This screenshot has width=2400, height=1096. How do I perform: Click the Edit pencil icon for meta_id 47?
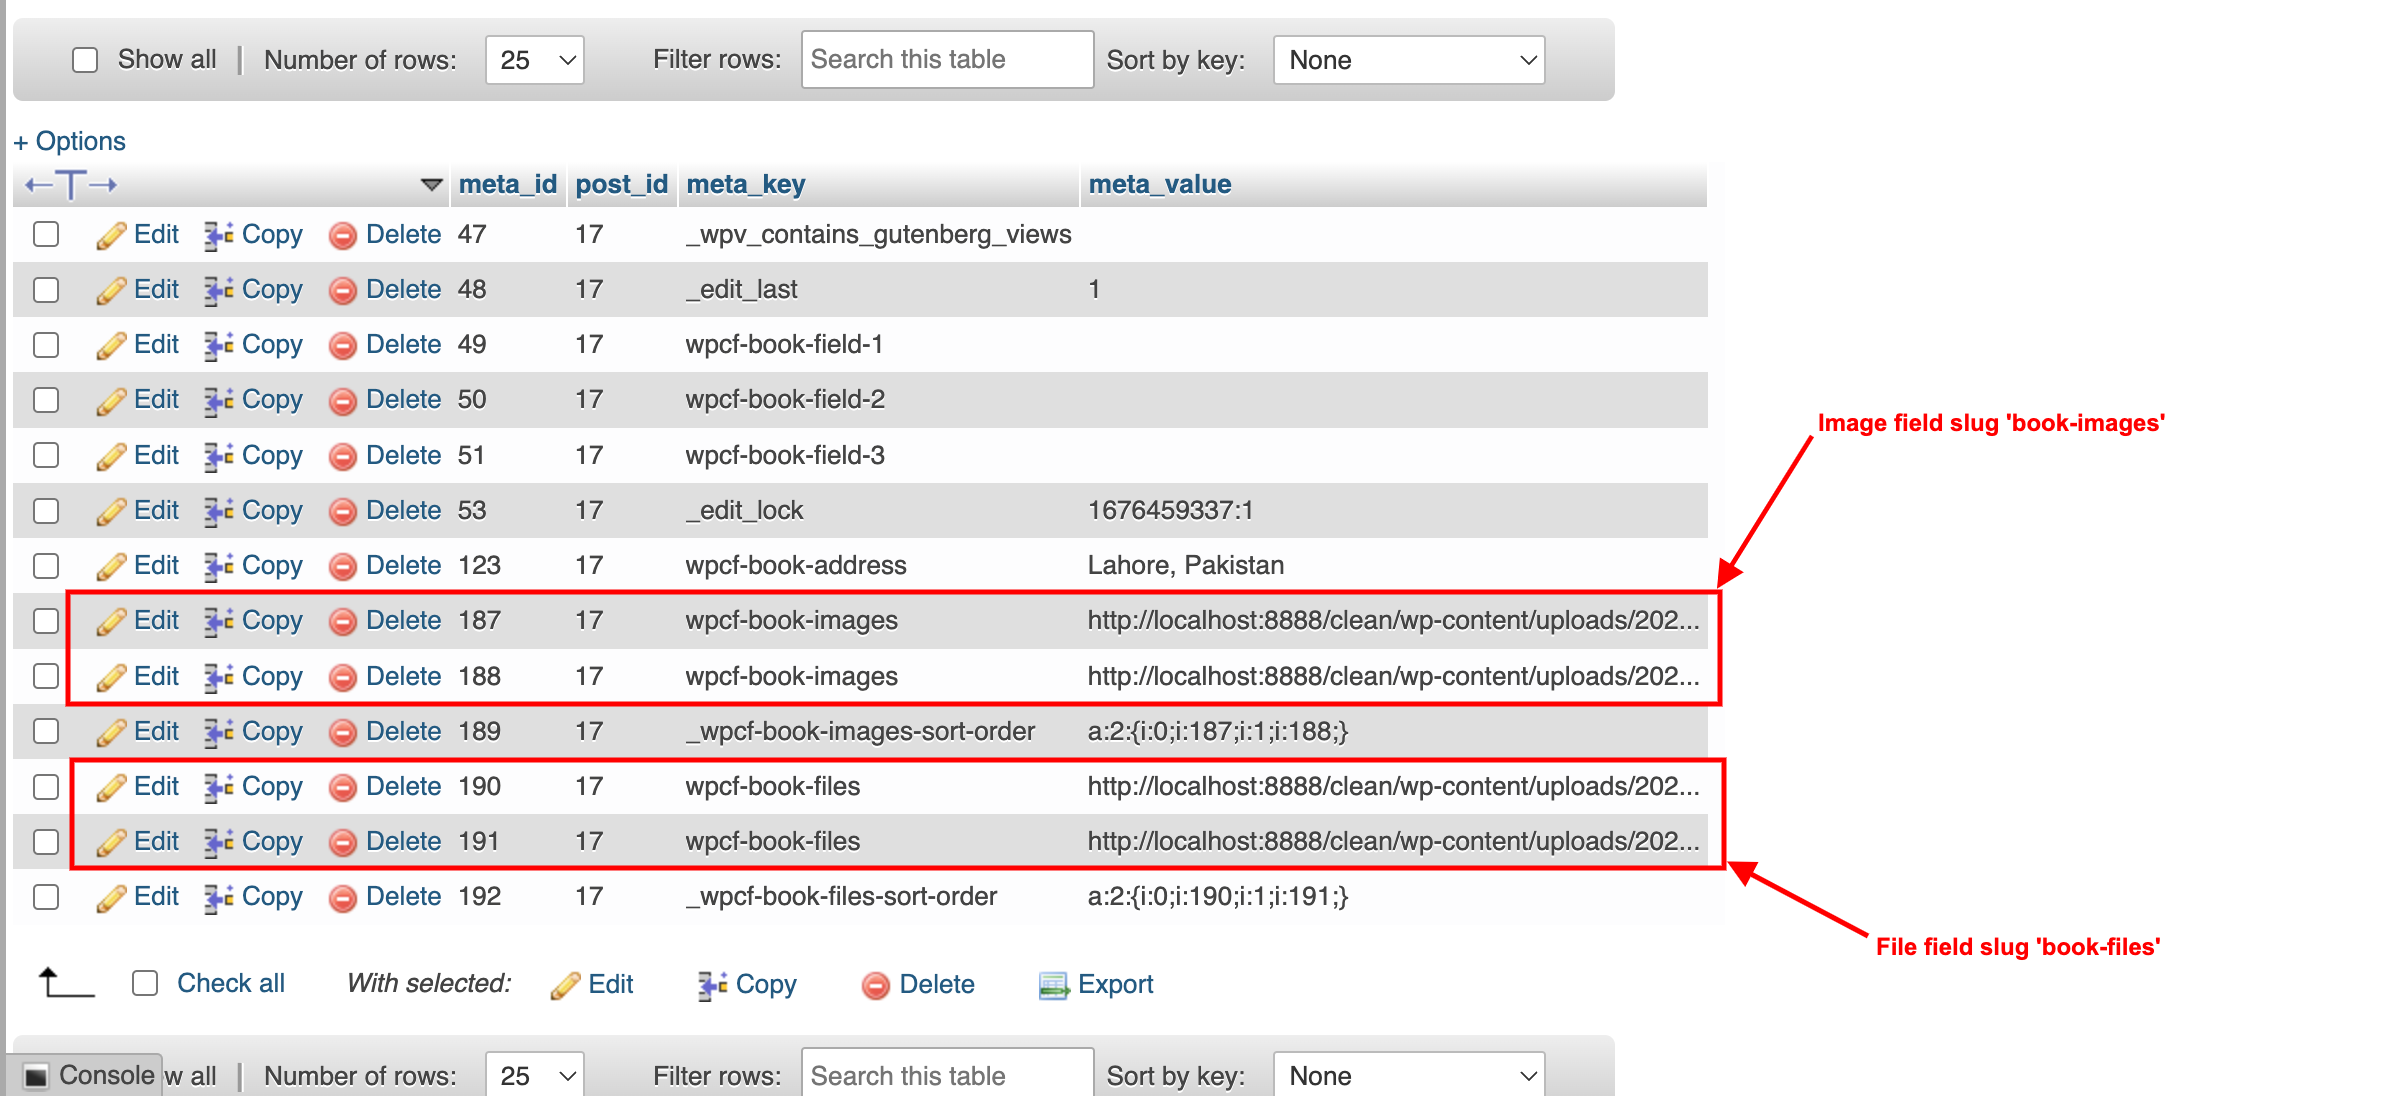tap(111, 235)
